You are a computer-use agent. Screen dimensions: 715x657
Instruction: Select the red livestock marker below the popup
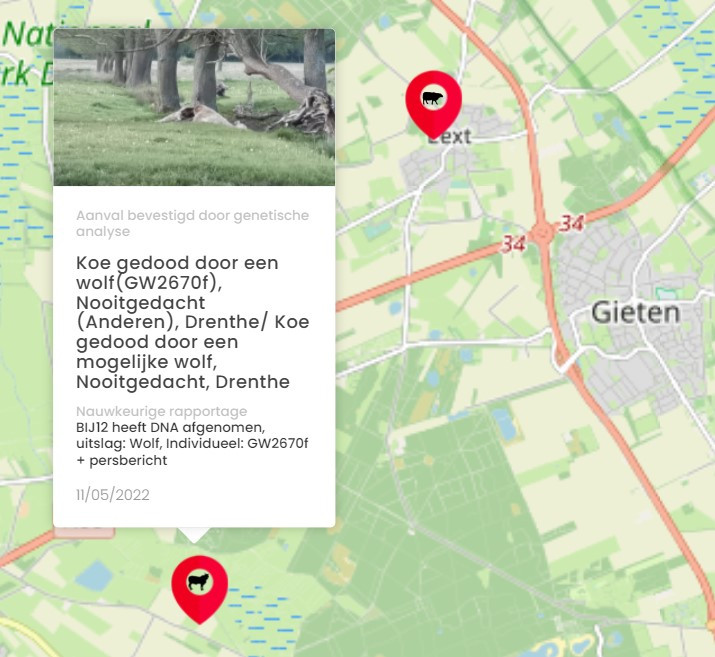tap(199, 589)
